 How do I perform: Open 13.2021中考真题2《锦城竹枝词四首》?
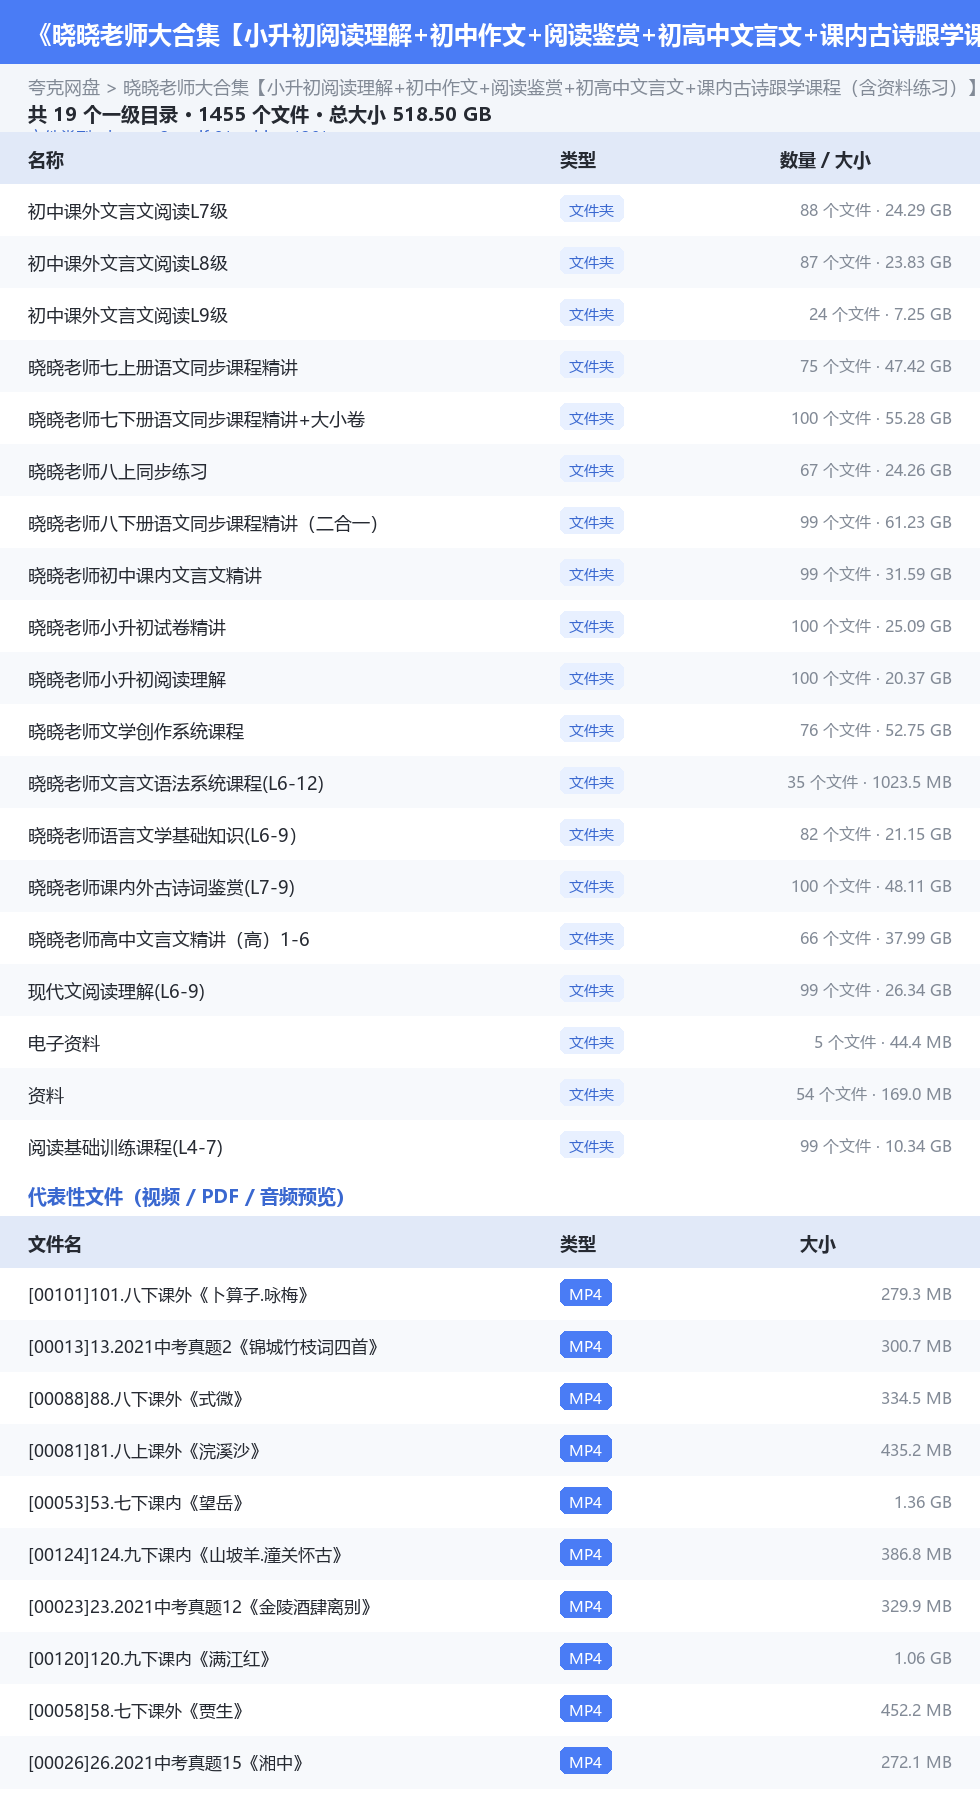205,1347
